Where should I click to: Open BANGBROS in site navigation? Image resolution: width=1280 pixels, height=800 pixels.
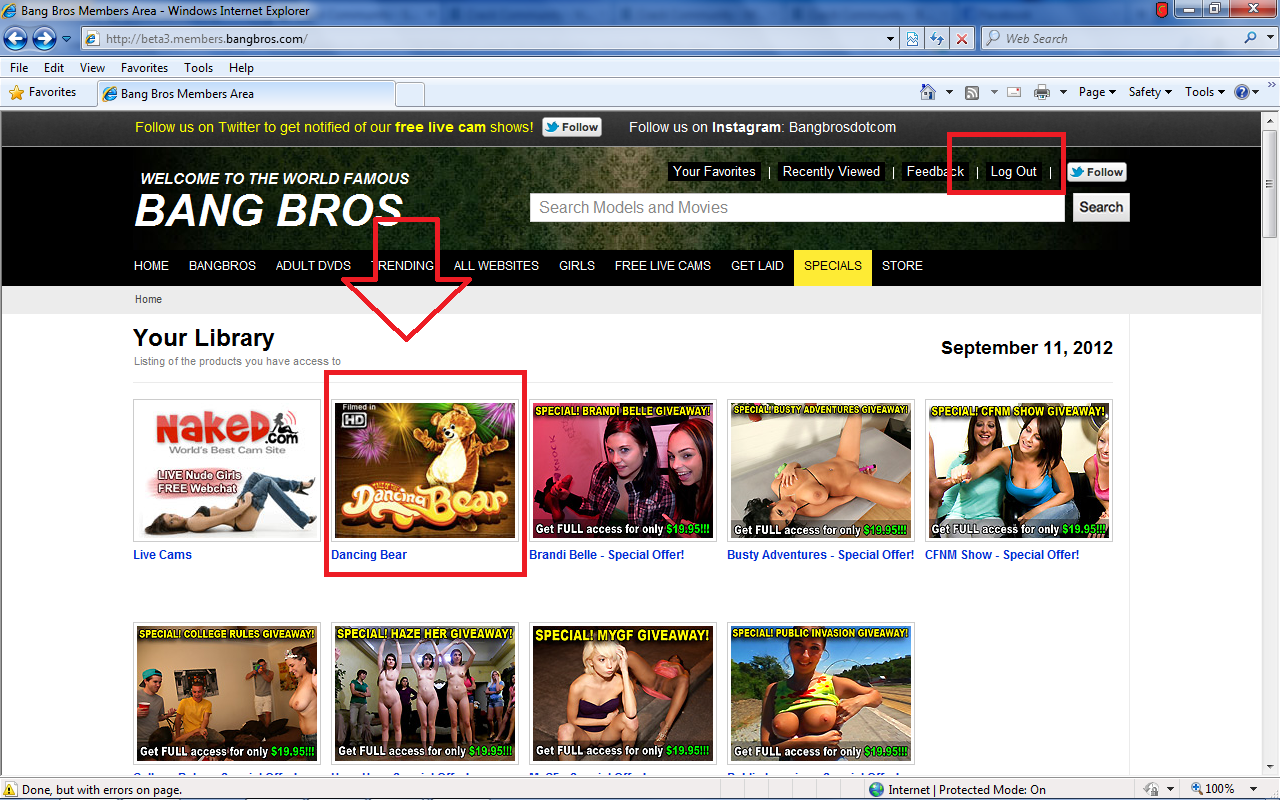click(x=222, y=266)
